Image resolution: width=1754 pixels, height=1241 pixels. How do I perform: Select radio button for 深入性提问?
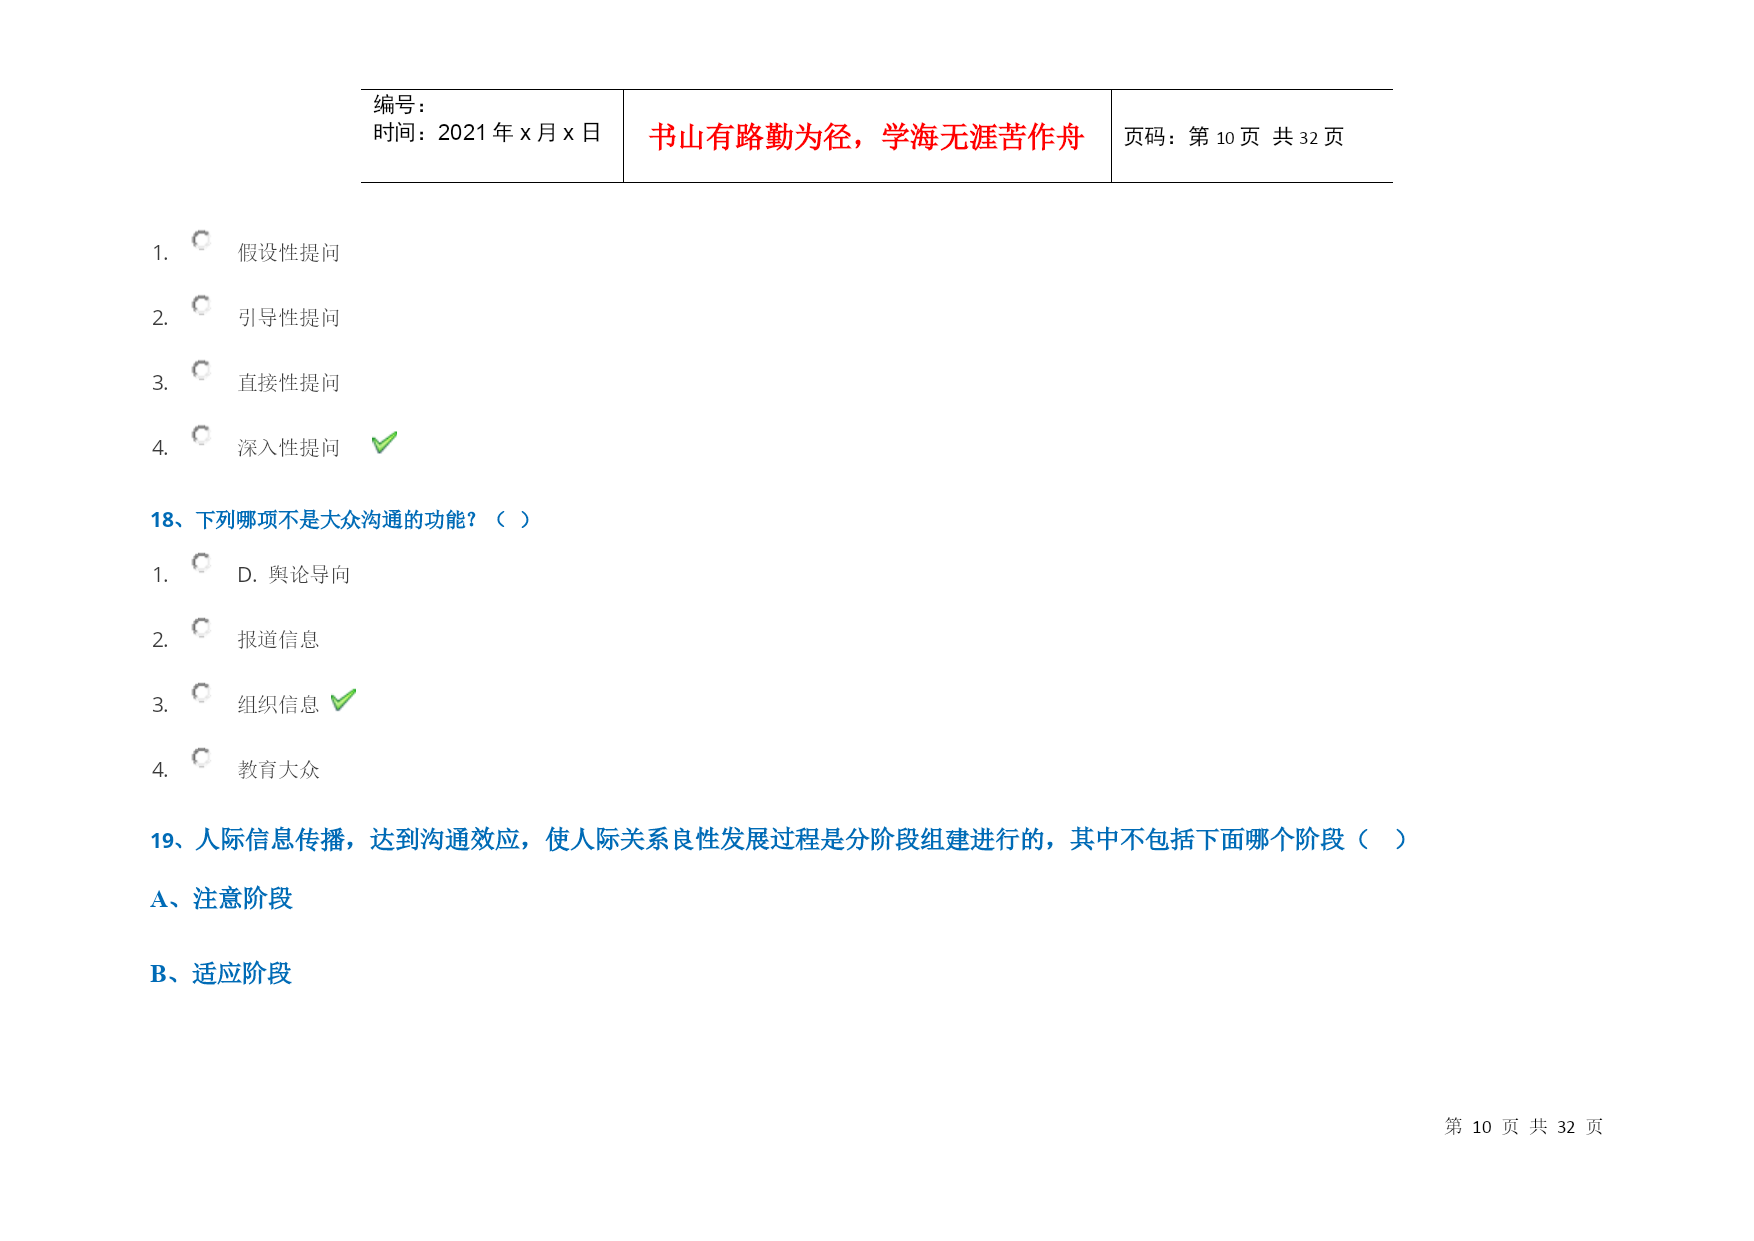click(x=201, y=435)
